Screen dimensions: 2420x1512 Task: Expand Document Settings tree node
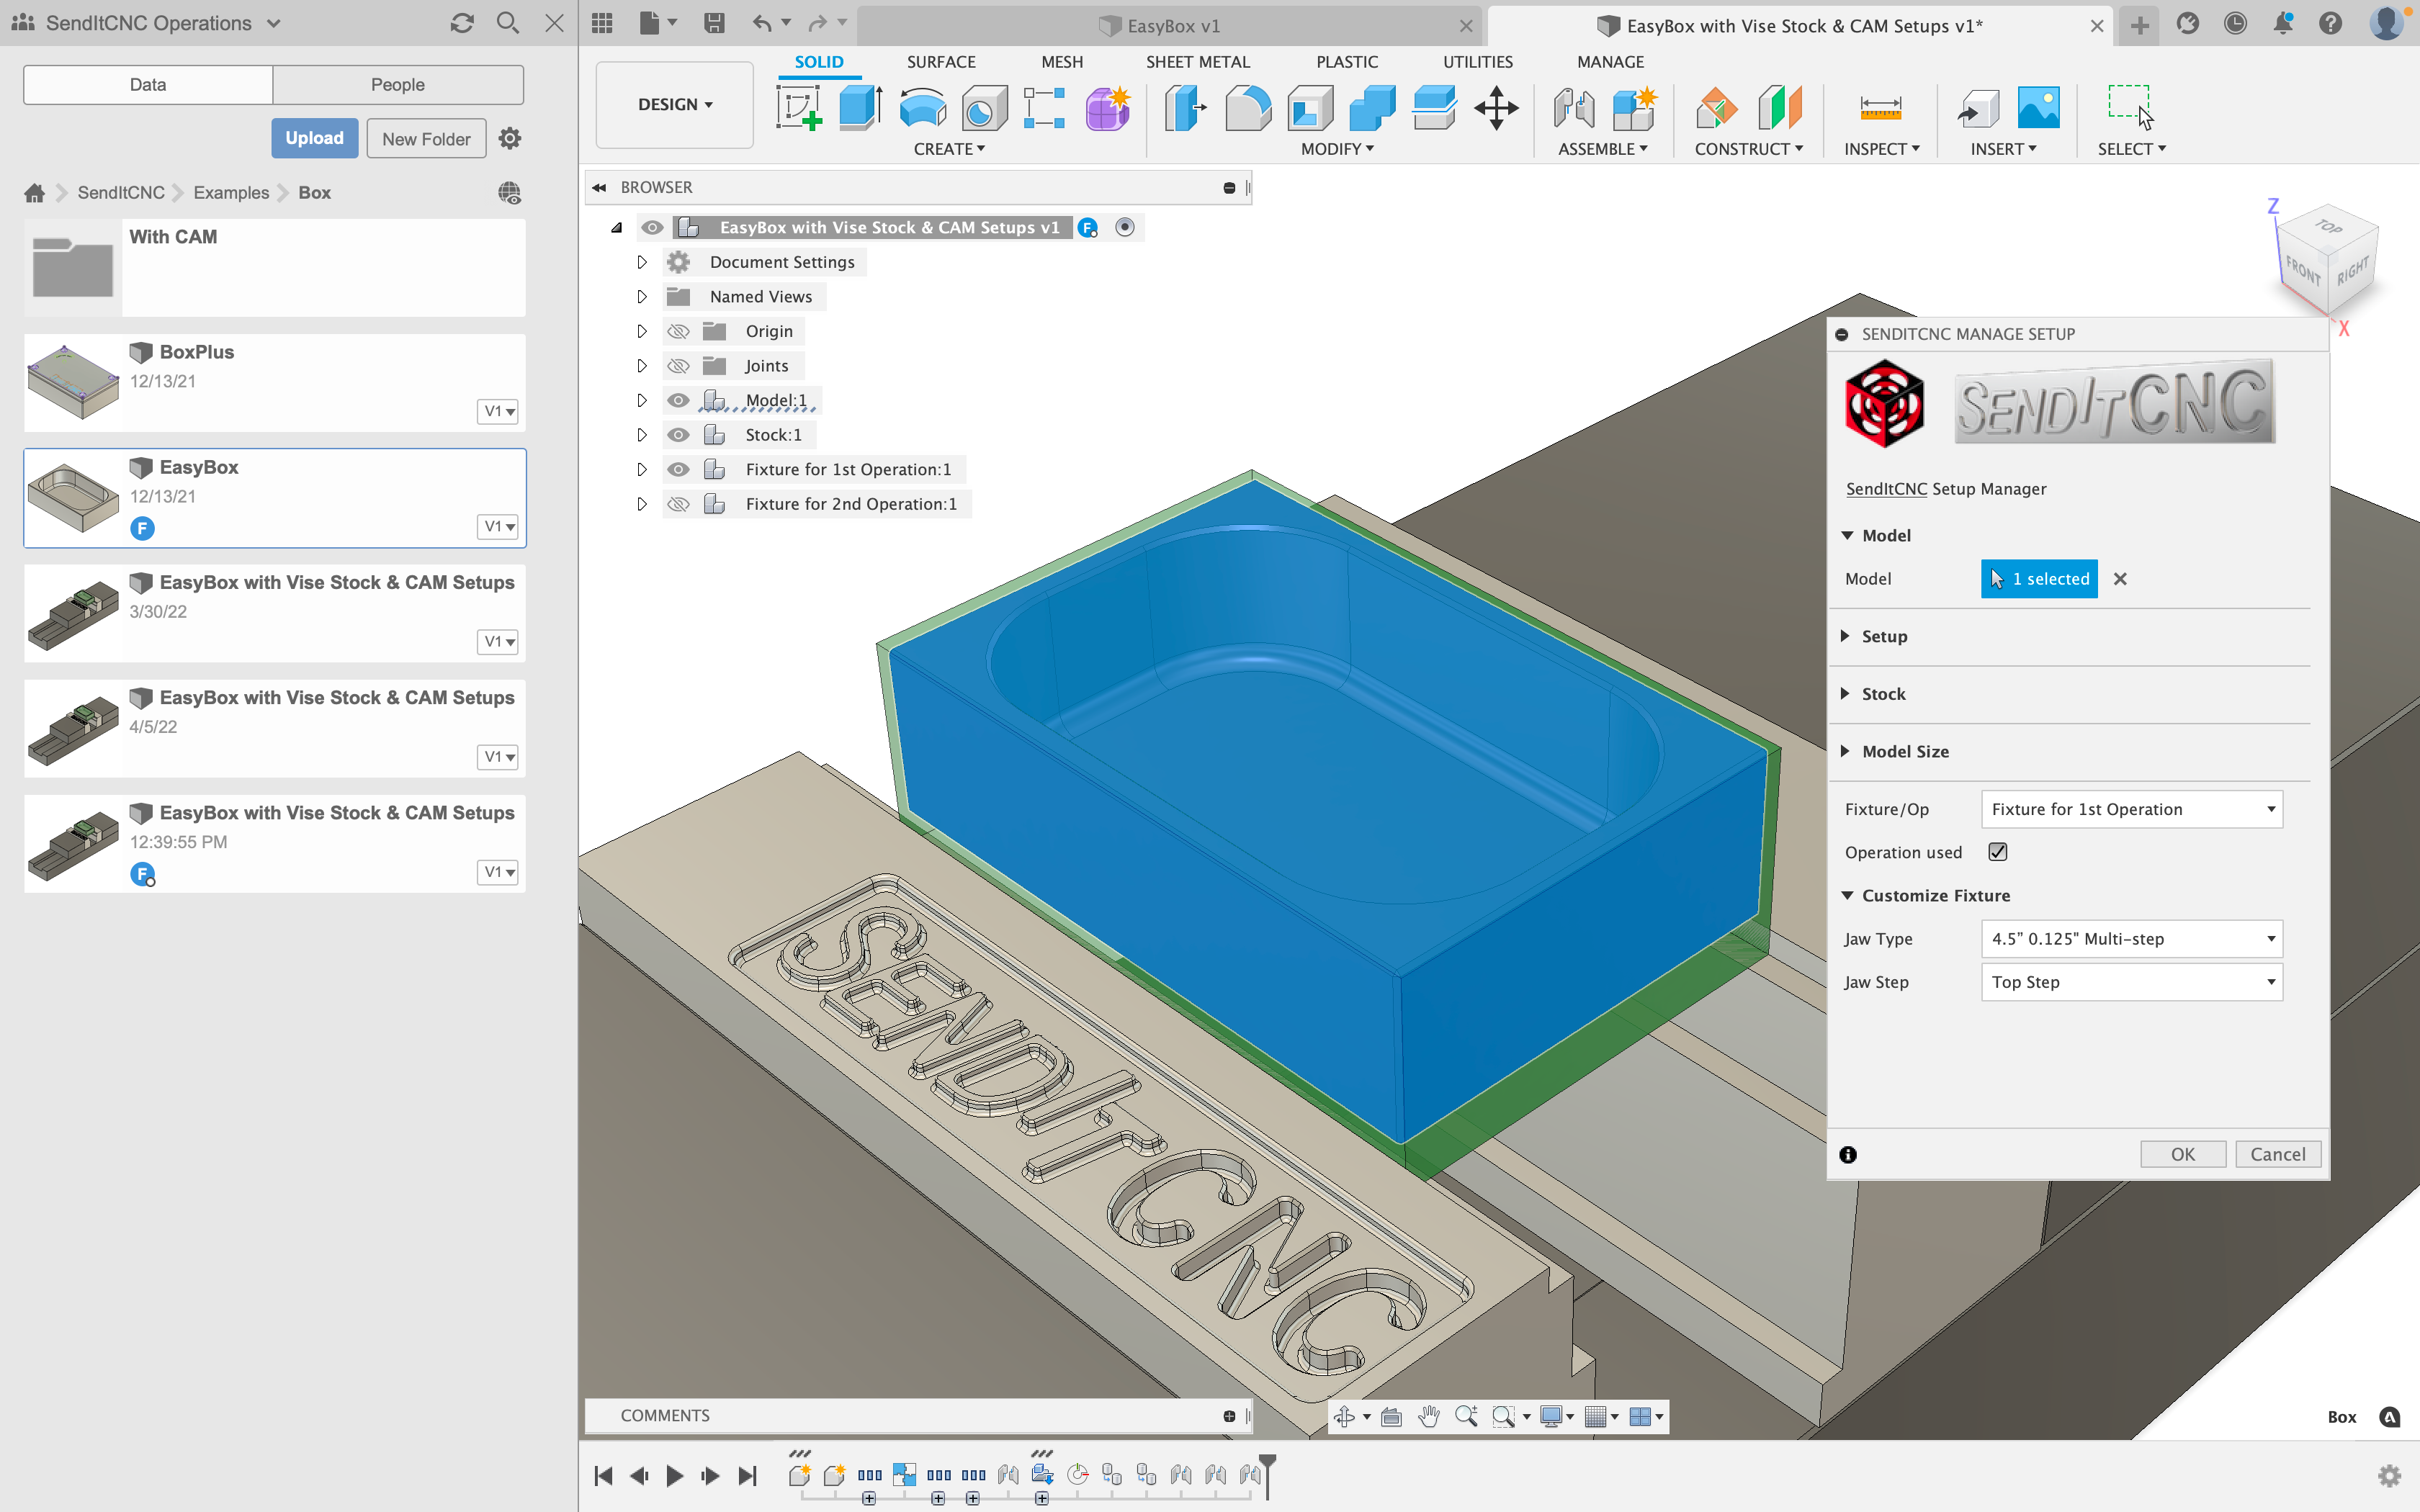coord(642,262)
